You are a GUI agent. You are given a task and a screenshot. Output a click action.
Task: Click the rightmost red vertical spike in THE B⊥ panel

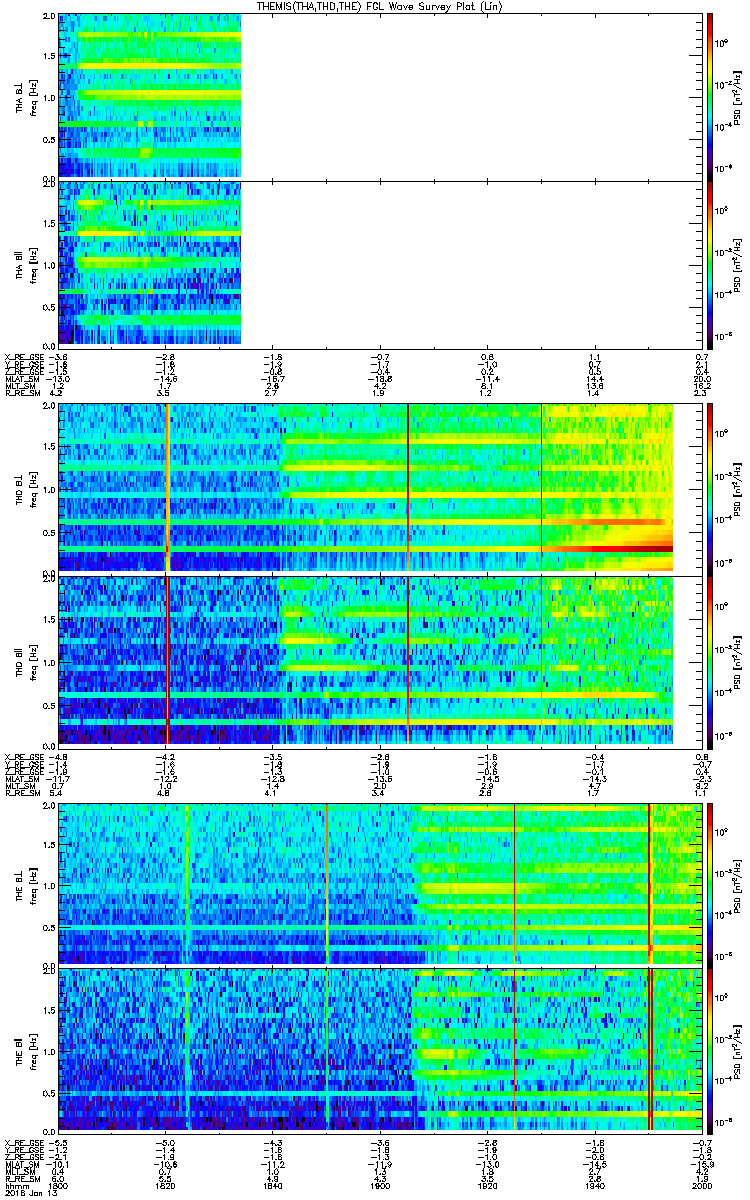pos(650,883)
